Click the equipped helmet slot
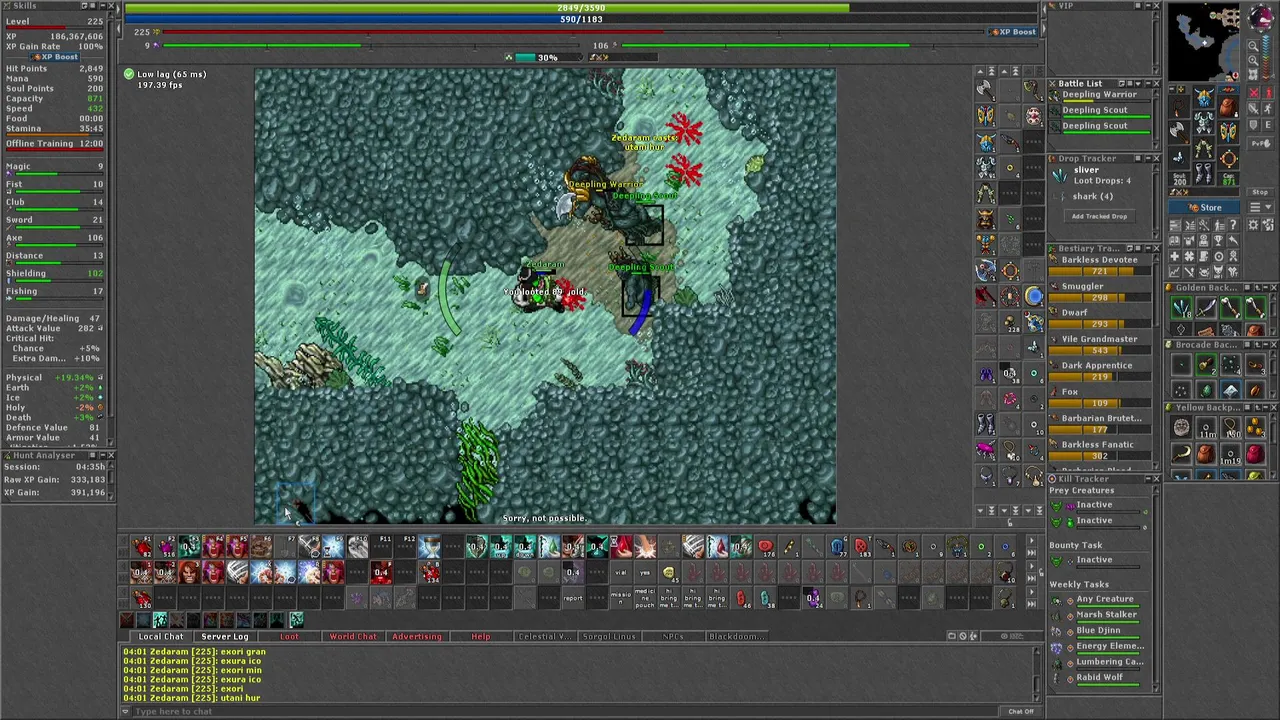This screenshot has width=1280, height=720. pyautogui.click(x=1204, y=96)
